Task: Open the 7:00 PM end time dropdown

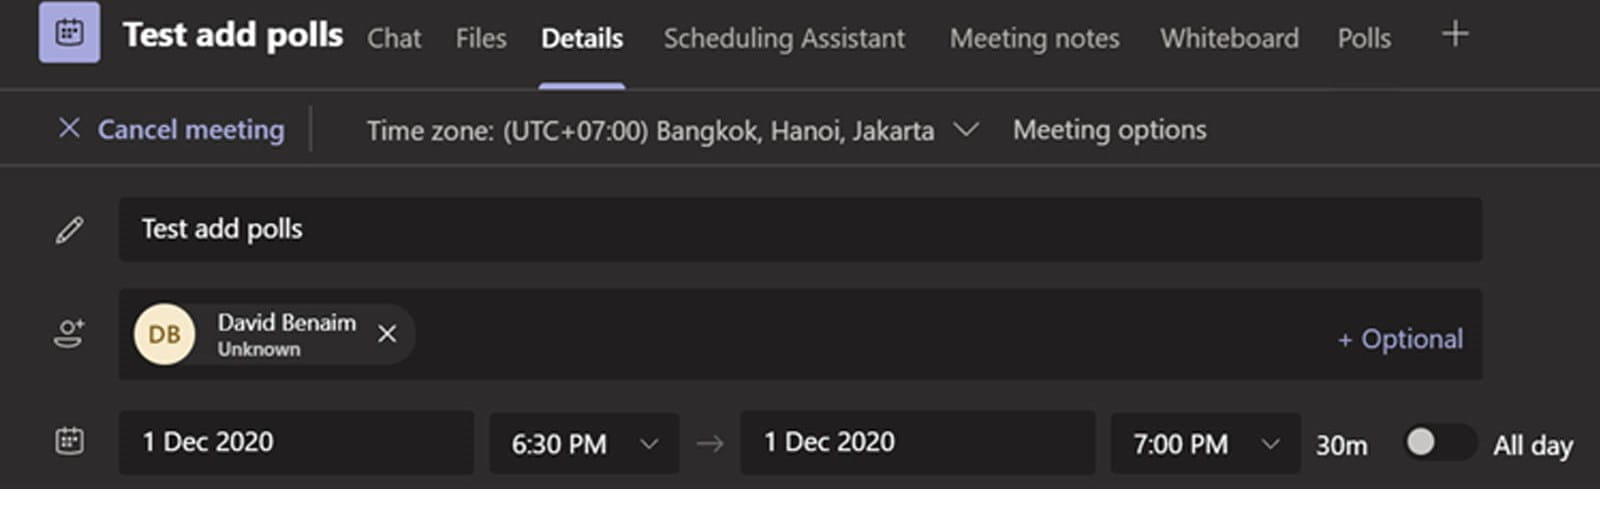Action: [x=1270, y=443]
